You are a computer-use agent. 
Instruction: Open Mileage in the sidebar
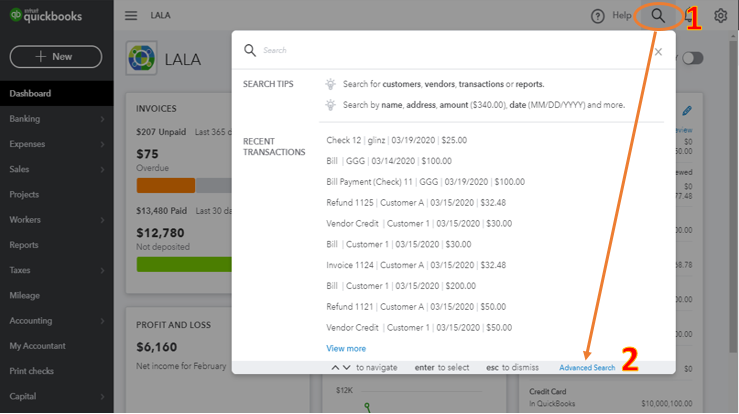pyautogui.click(x=57, y=295)
